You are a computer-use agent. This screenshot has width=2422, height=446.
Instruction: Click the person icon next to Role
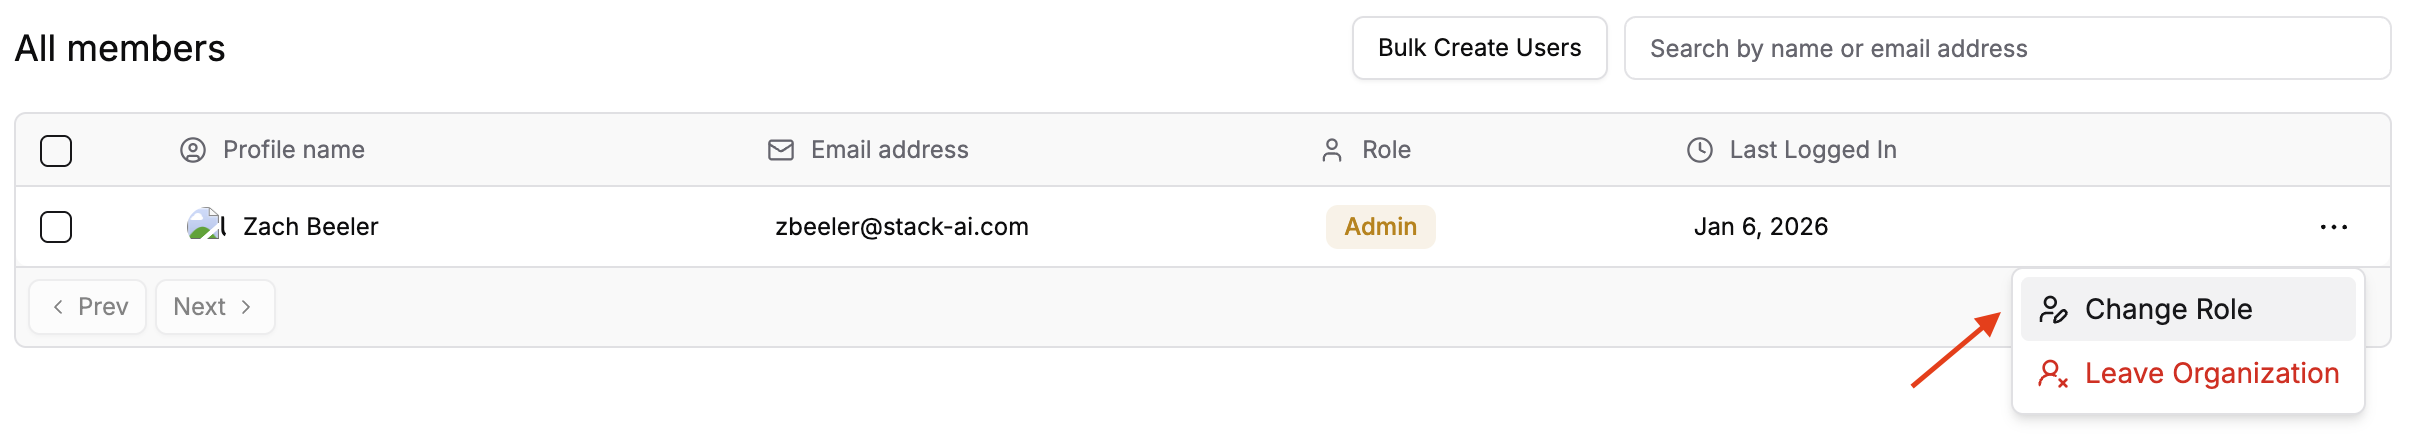[x=1331, y=150]
